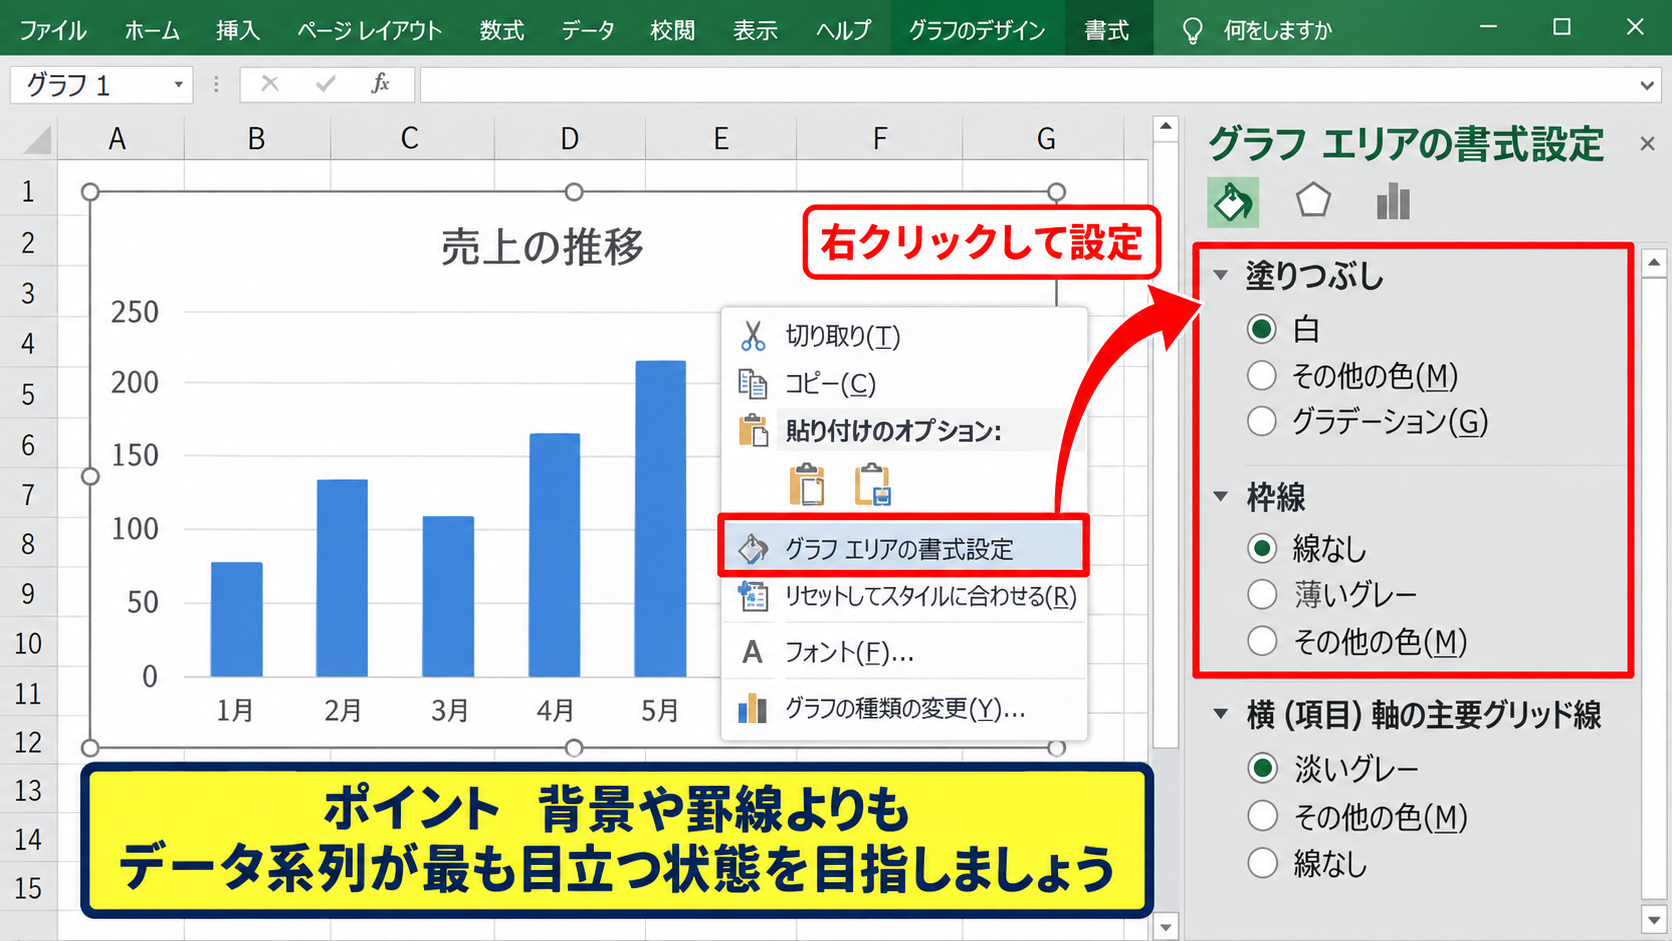Click the scissors icon for 切り取り
This screenshot has height=941, width=1672.
click(x=752, y=336)
